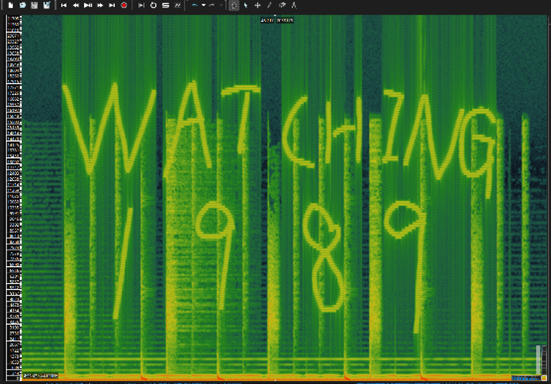
Task: Click the Play/Pause button
Action: 88,5
